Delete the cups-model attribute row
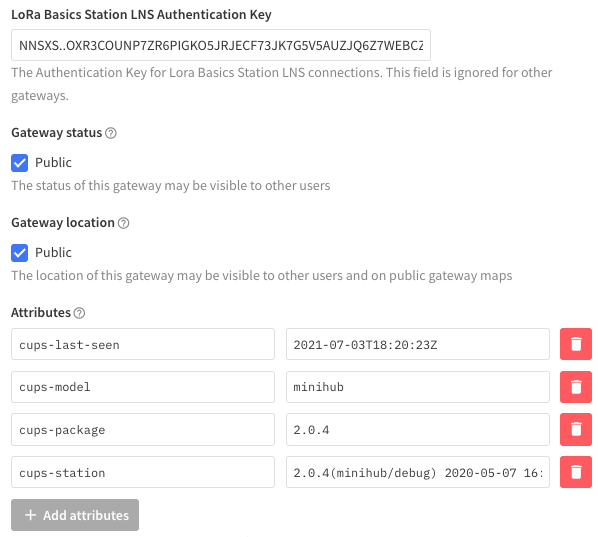 [575, 387]
